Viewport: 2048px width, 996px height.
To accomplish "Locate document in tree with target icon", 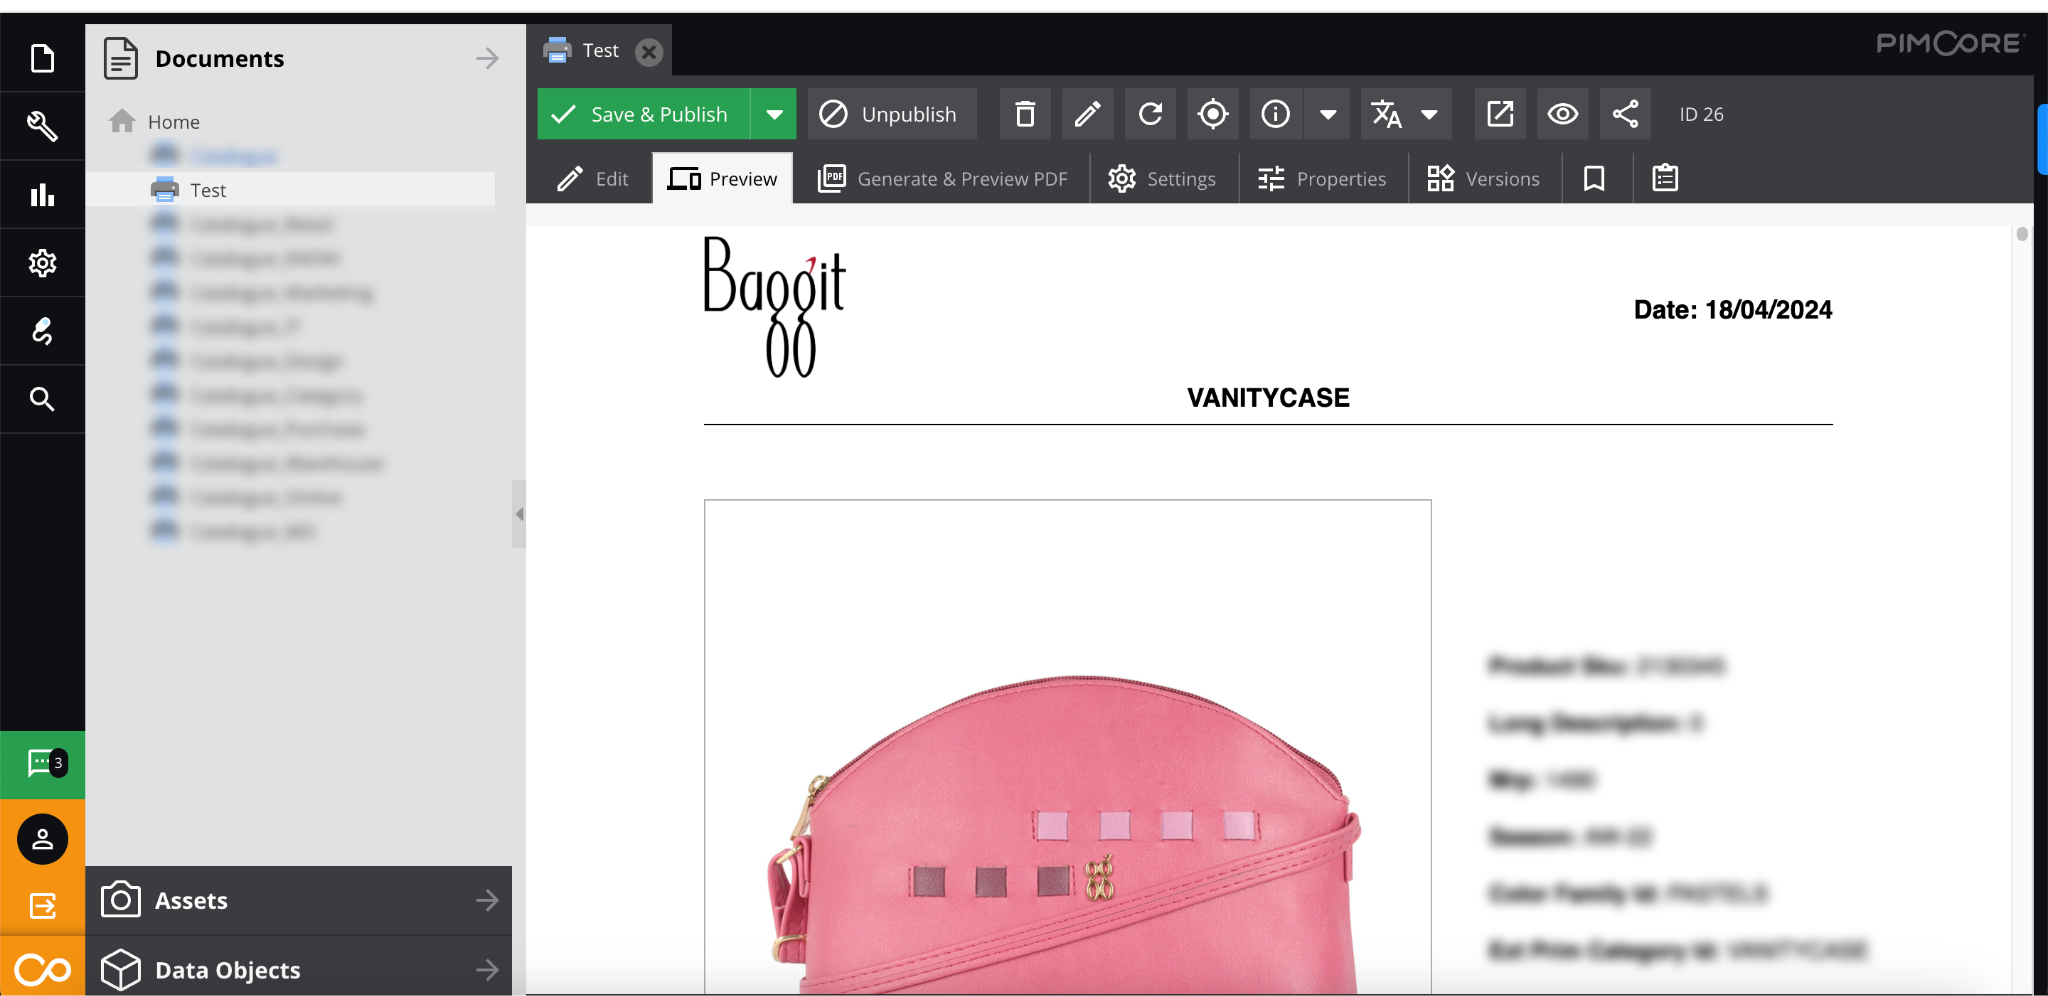I will pyautogui.click(x=1213, y=114).
